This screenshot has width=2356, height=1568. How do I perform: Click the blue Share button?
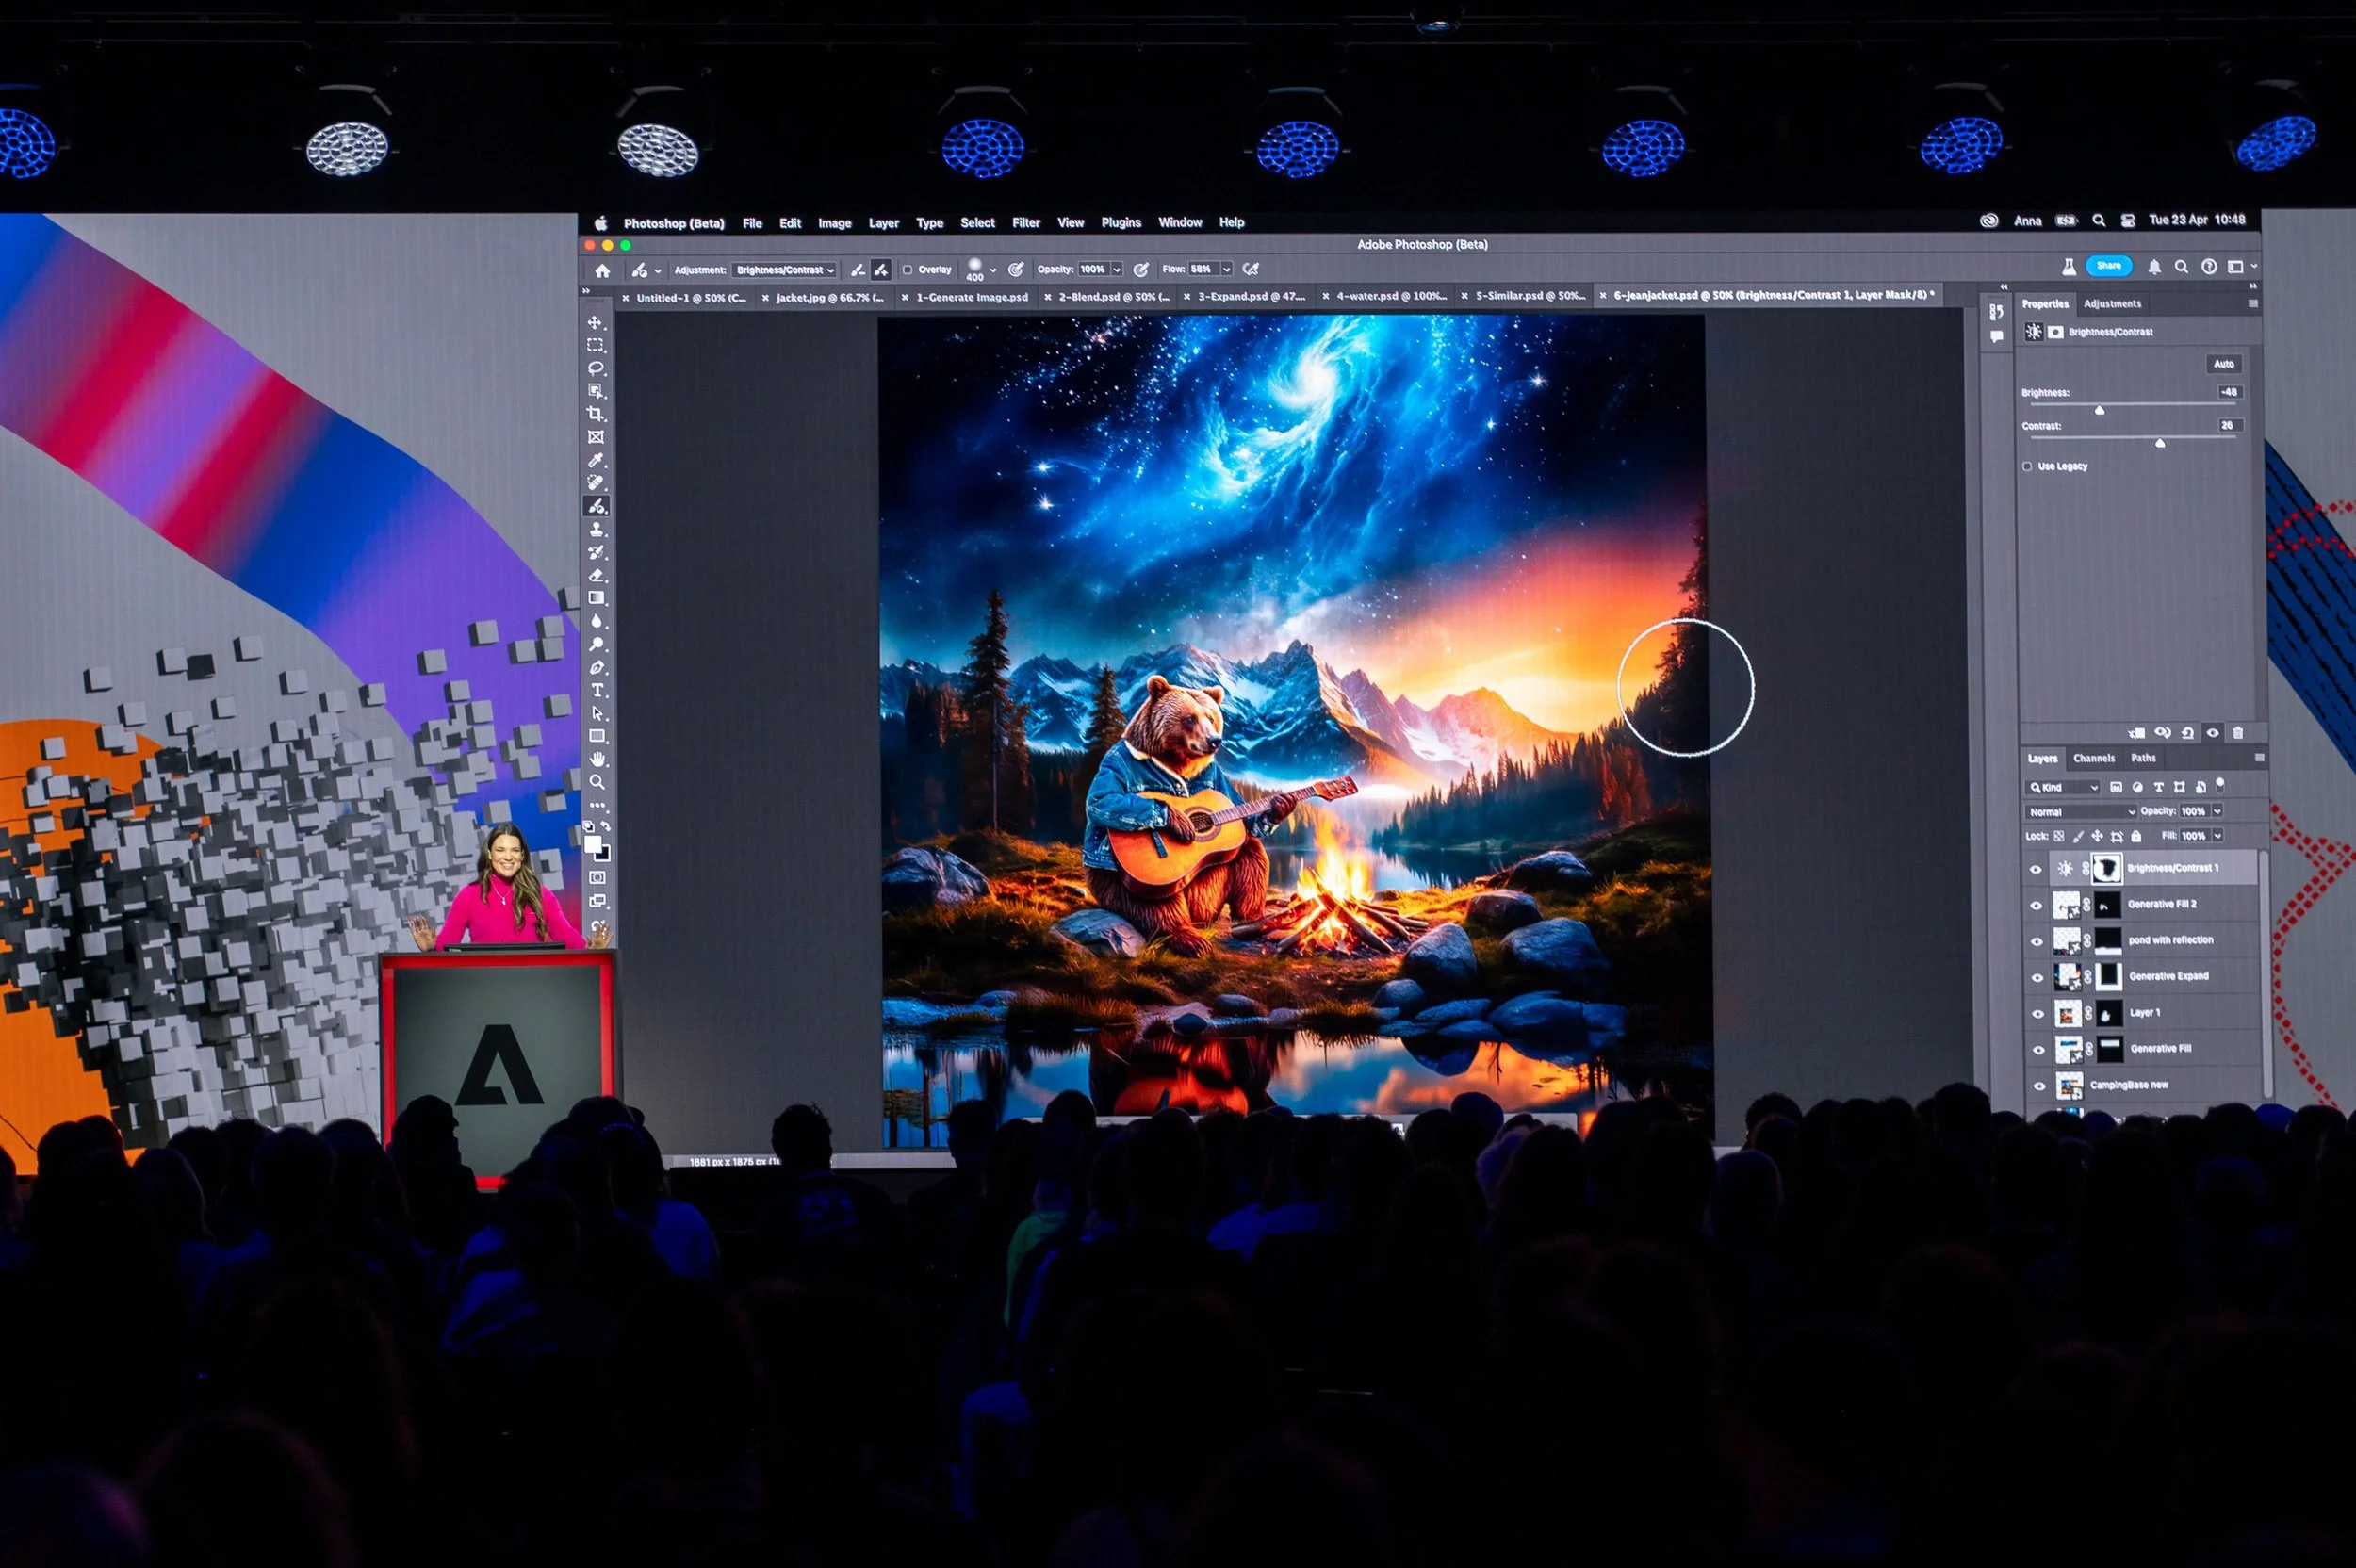click(2108, 266)
